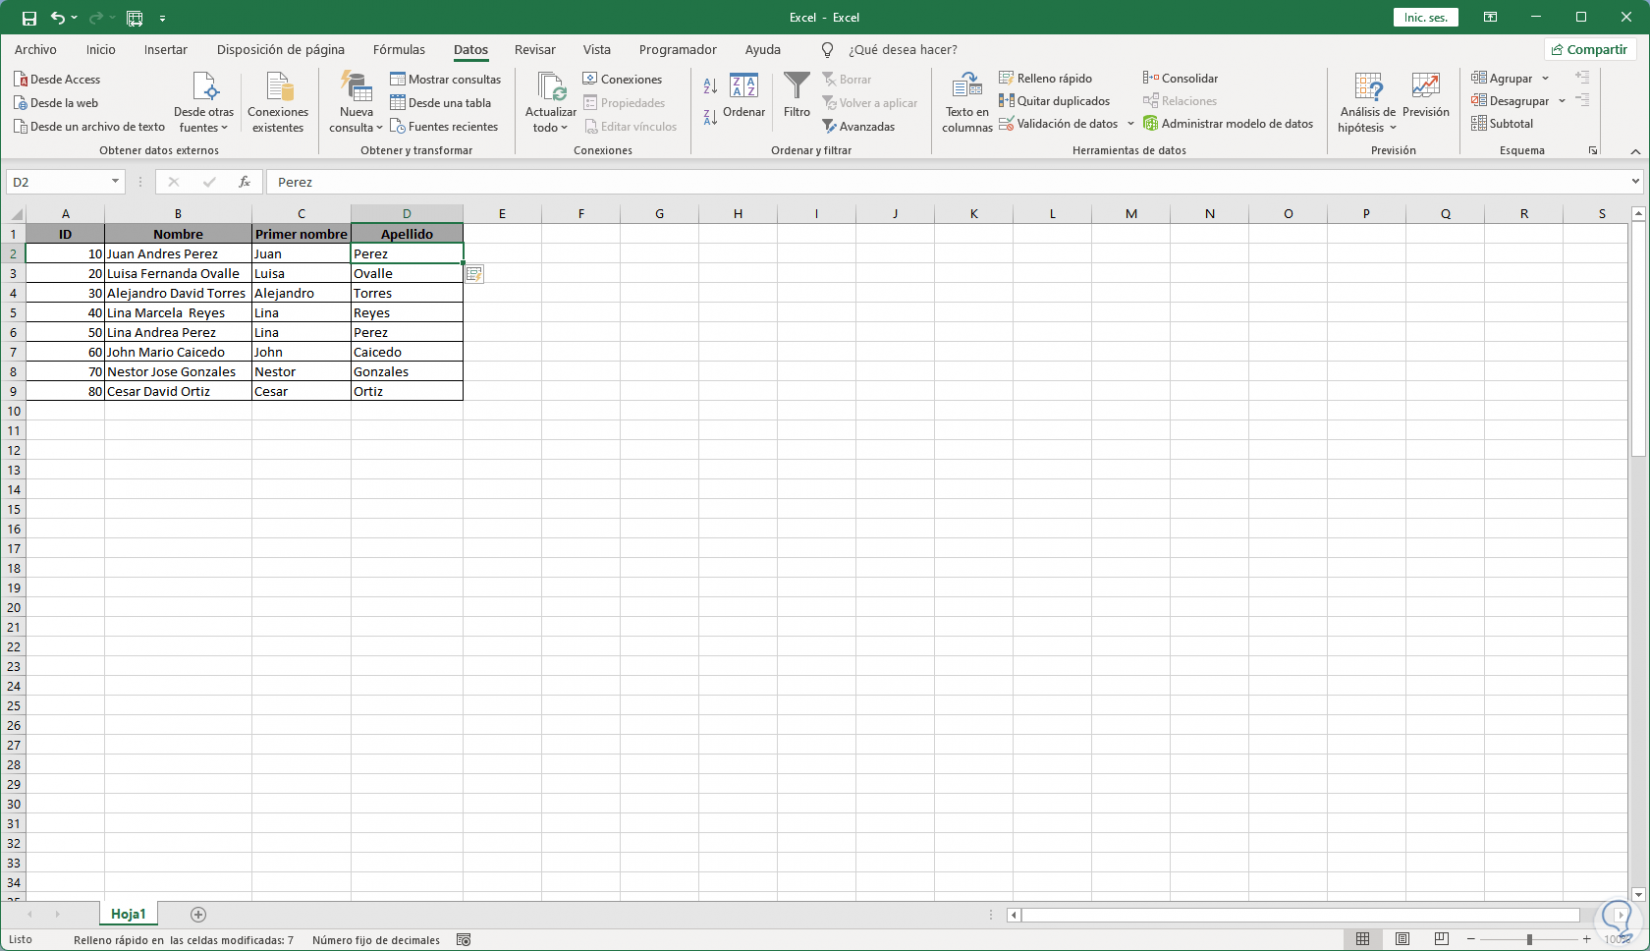
Task: Open Texto en columnas wizard
Action: (x=967, y=103)
